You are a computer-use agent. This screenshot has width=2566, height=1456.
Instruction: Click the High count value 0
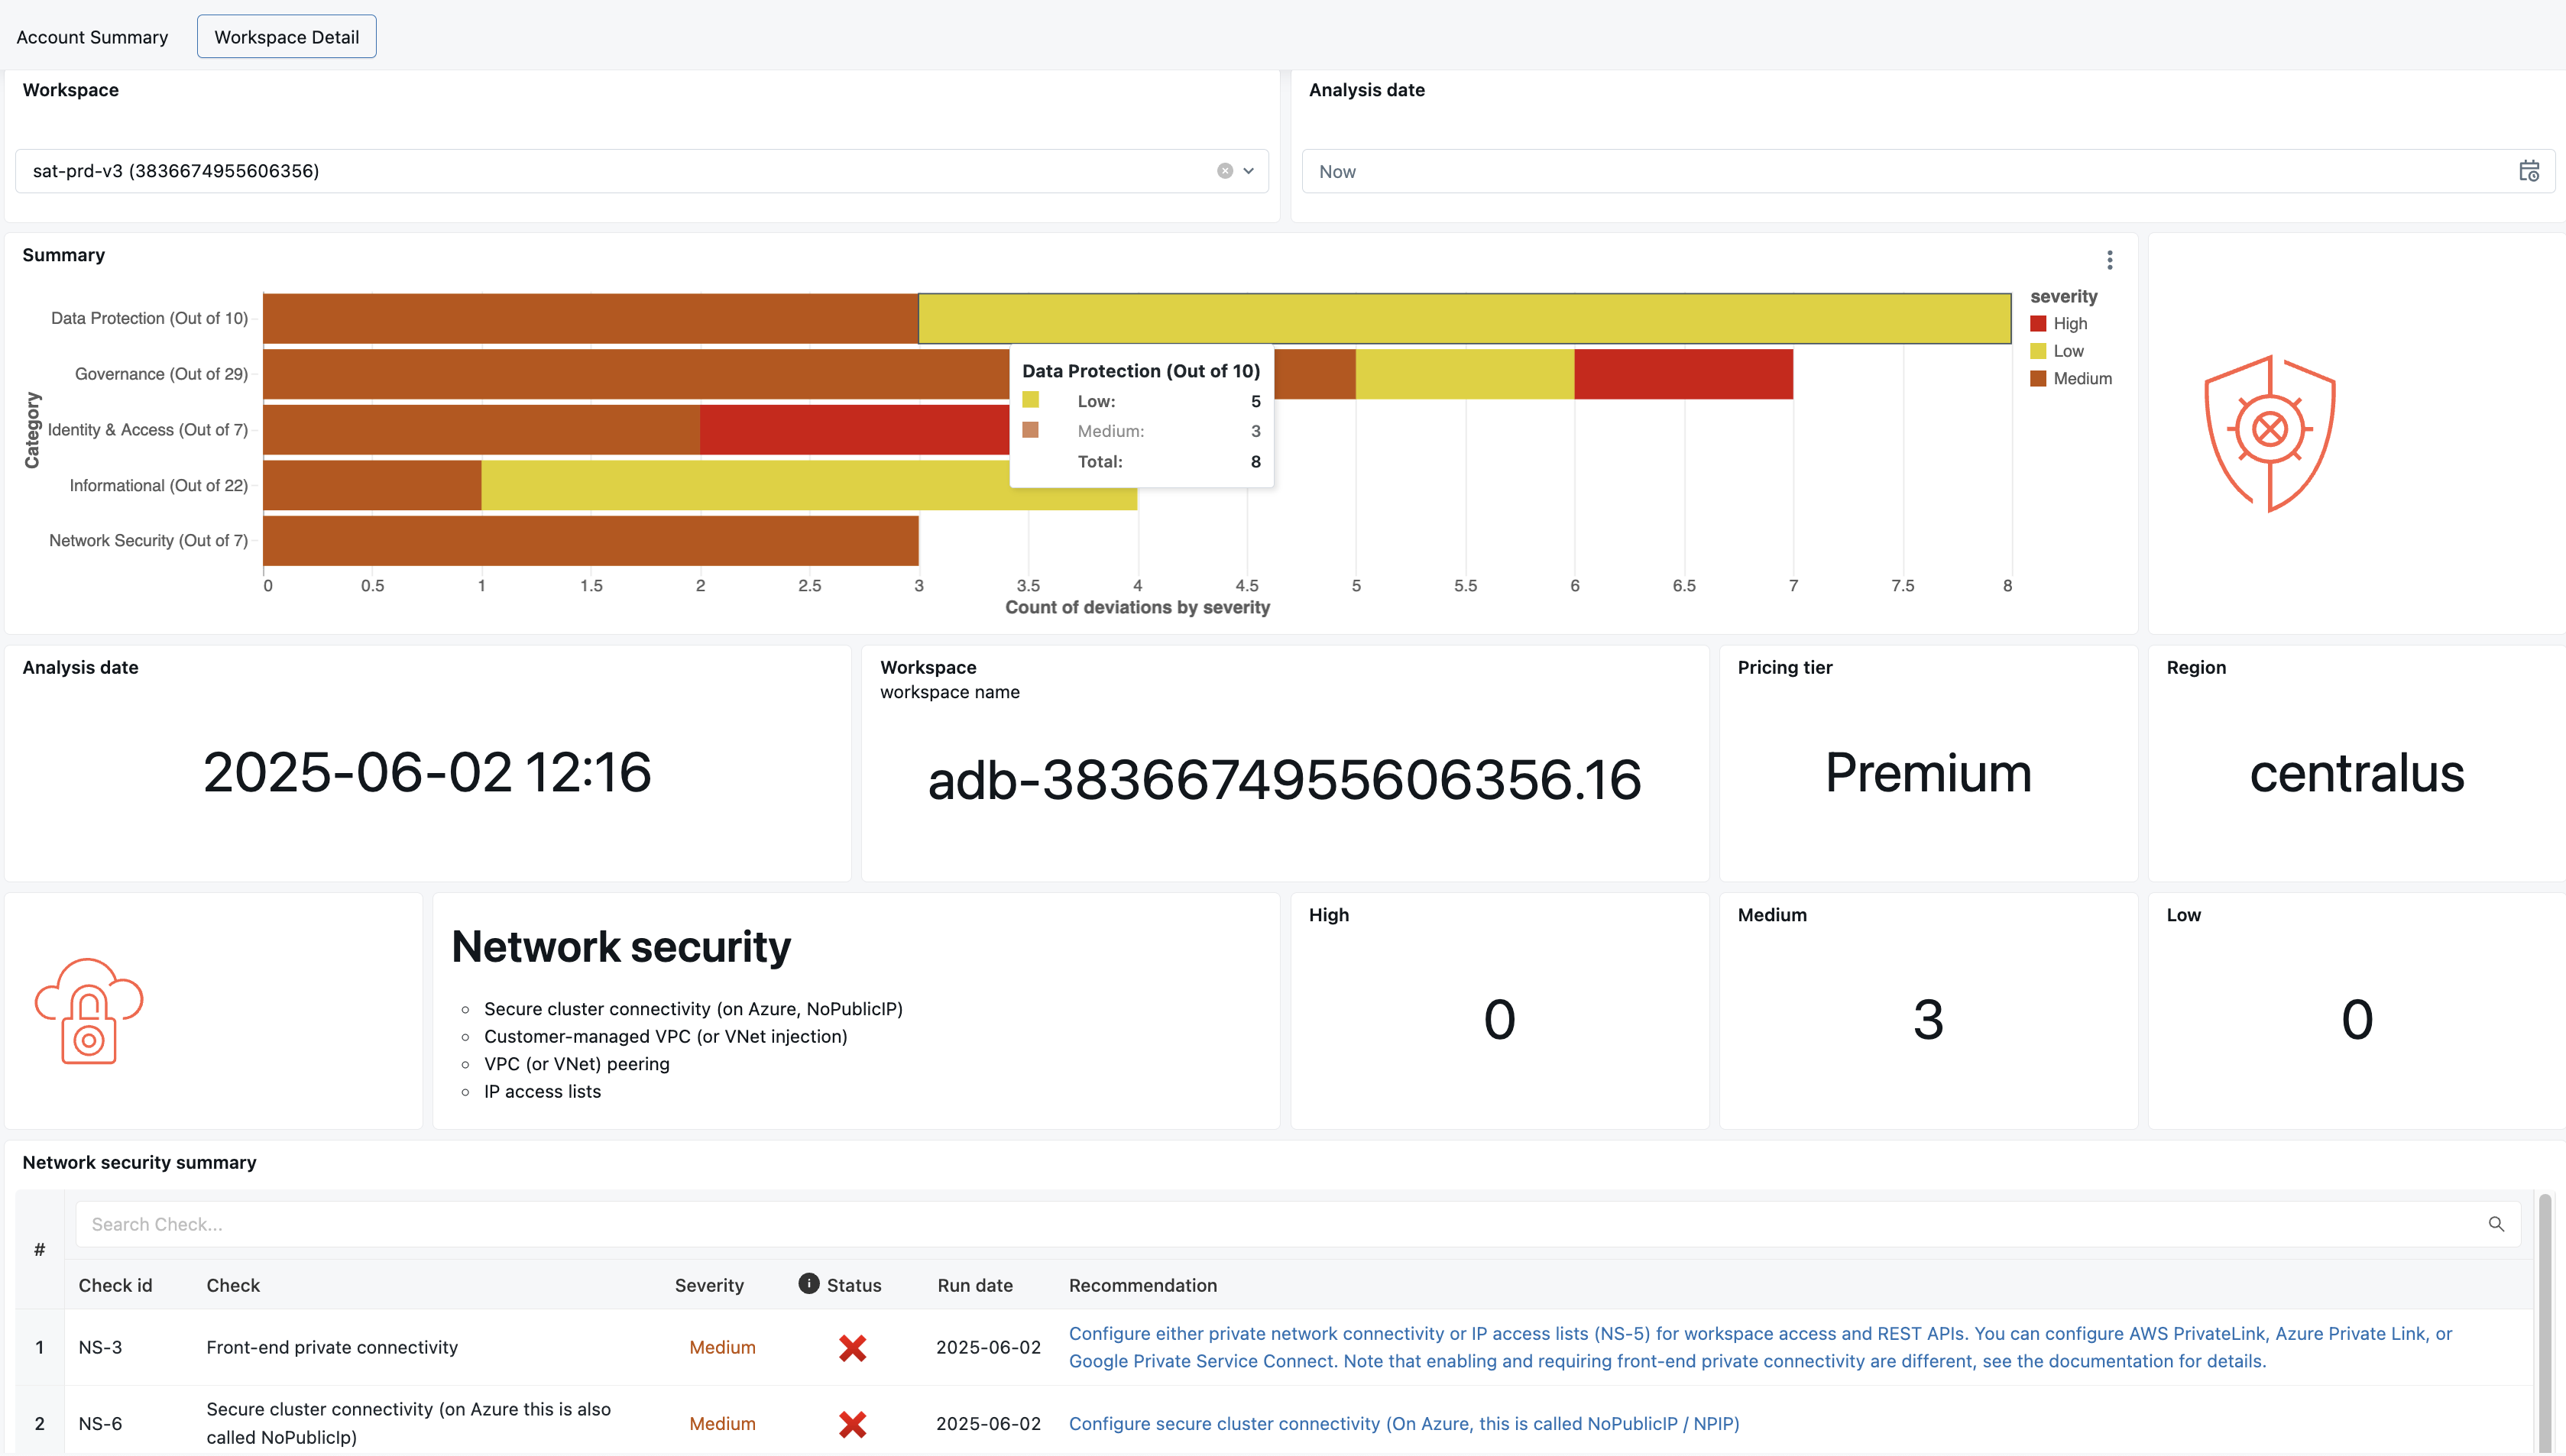click(x=1499, y=1020)
